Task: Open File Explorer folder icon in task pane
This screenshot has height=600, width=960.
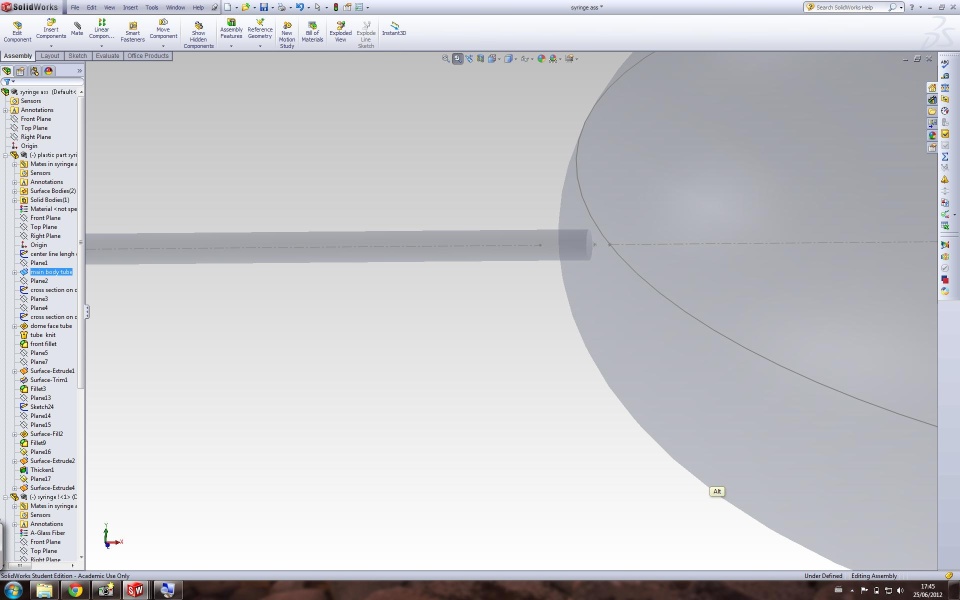Action: tap(932, 111)
